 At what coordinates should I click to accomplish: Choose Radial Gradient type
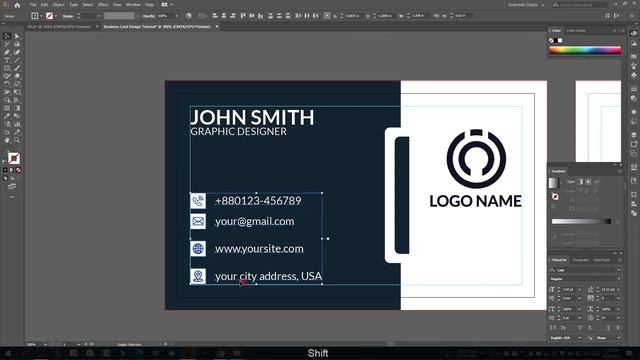pyautogui.click(x=588, y=182)
